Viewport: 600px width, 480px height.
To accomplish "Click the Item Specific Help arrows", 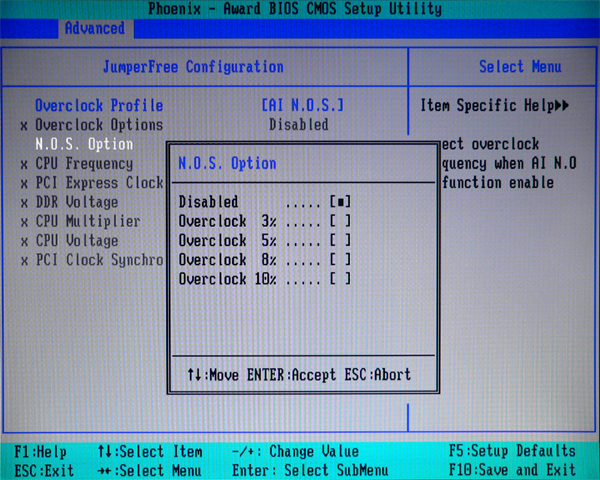I will [x=561, y=105].
